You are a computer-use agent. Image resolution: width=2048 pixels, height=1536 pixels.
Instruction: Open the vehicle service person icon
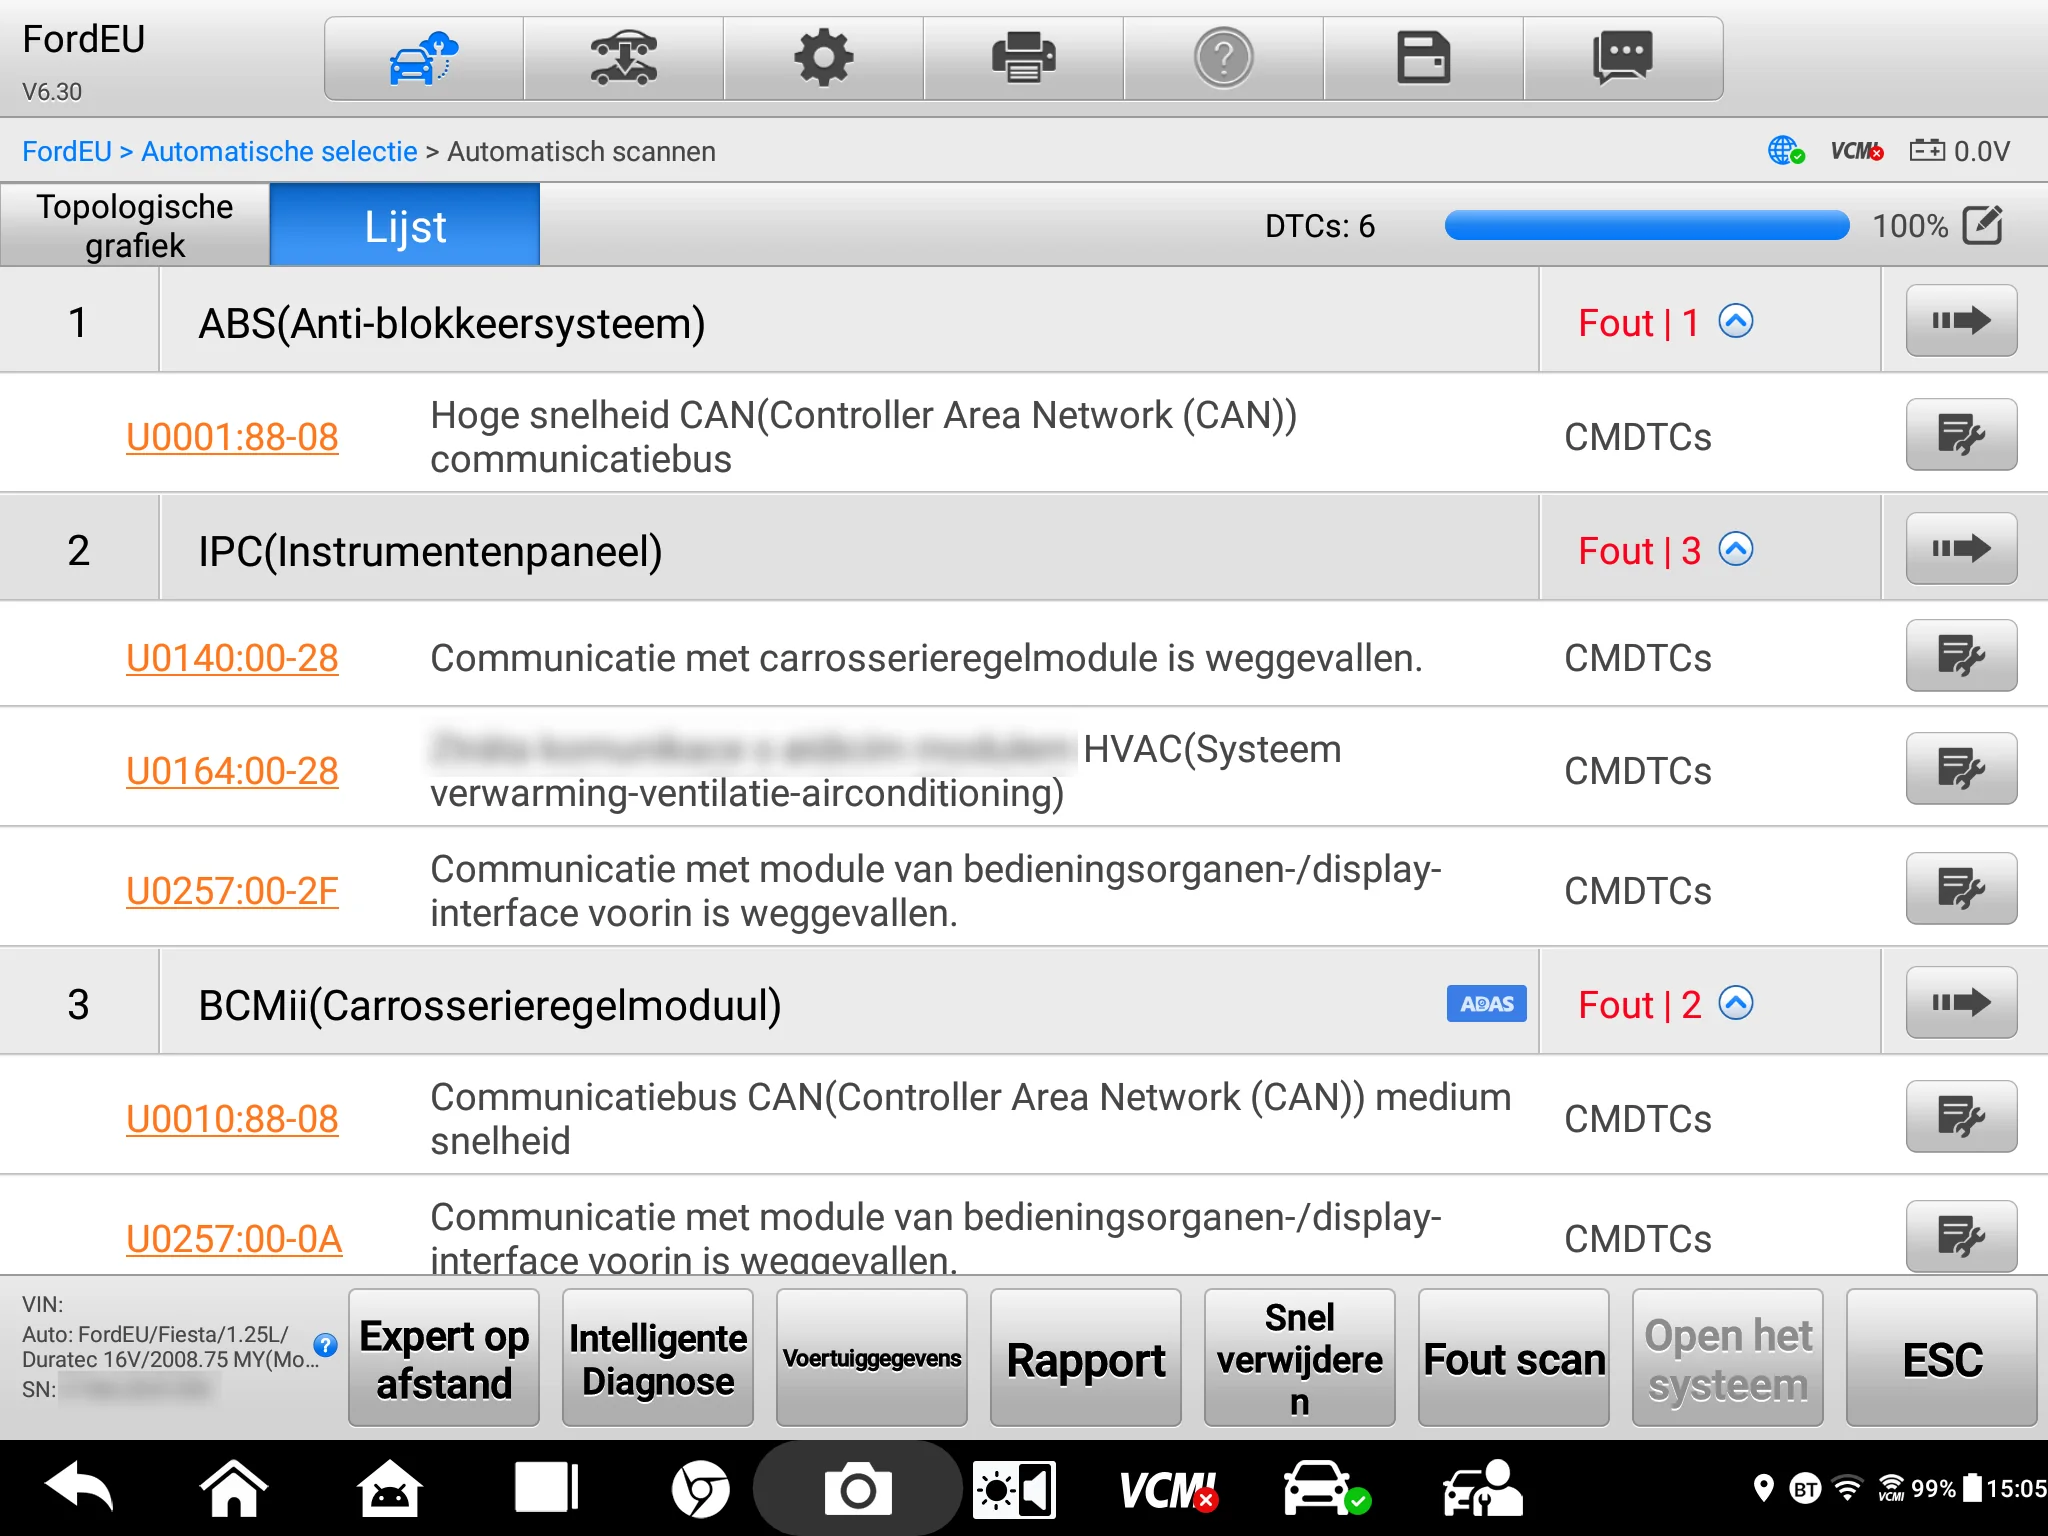[1482, 1489]
